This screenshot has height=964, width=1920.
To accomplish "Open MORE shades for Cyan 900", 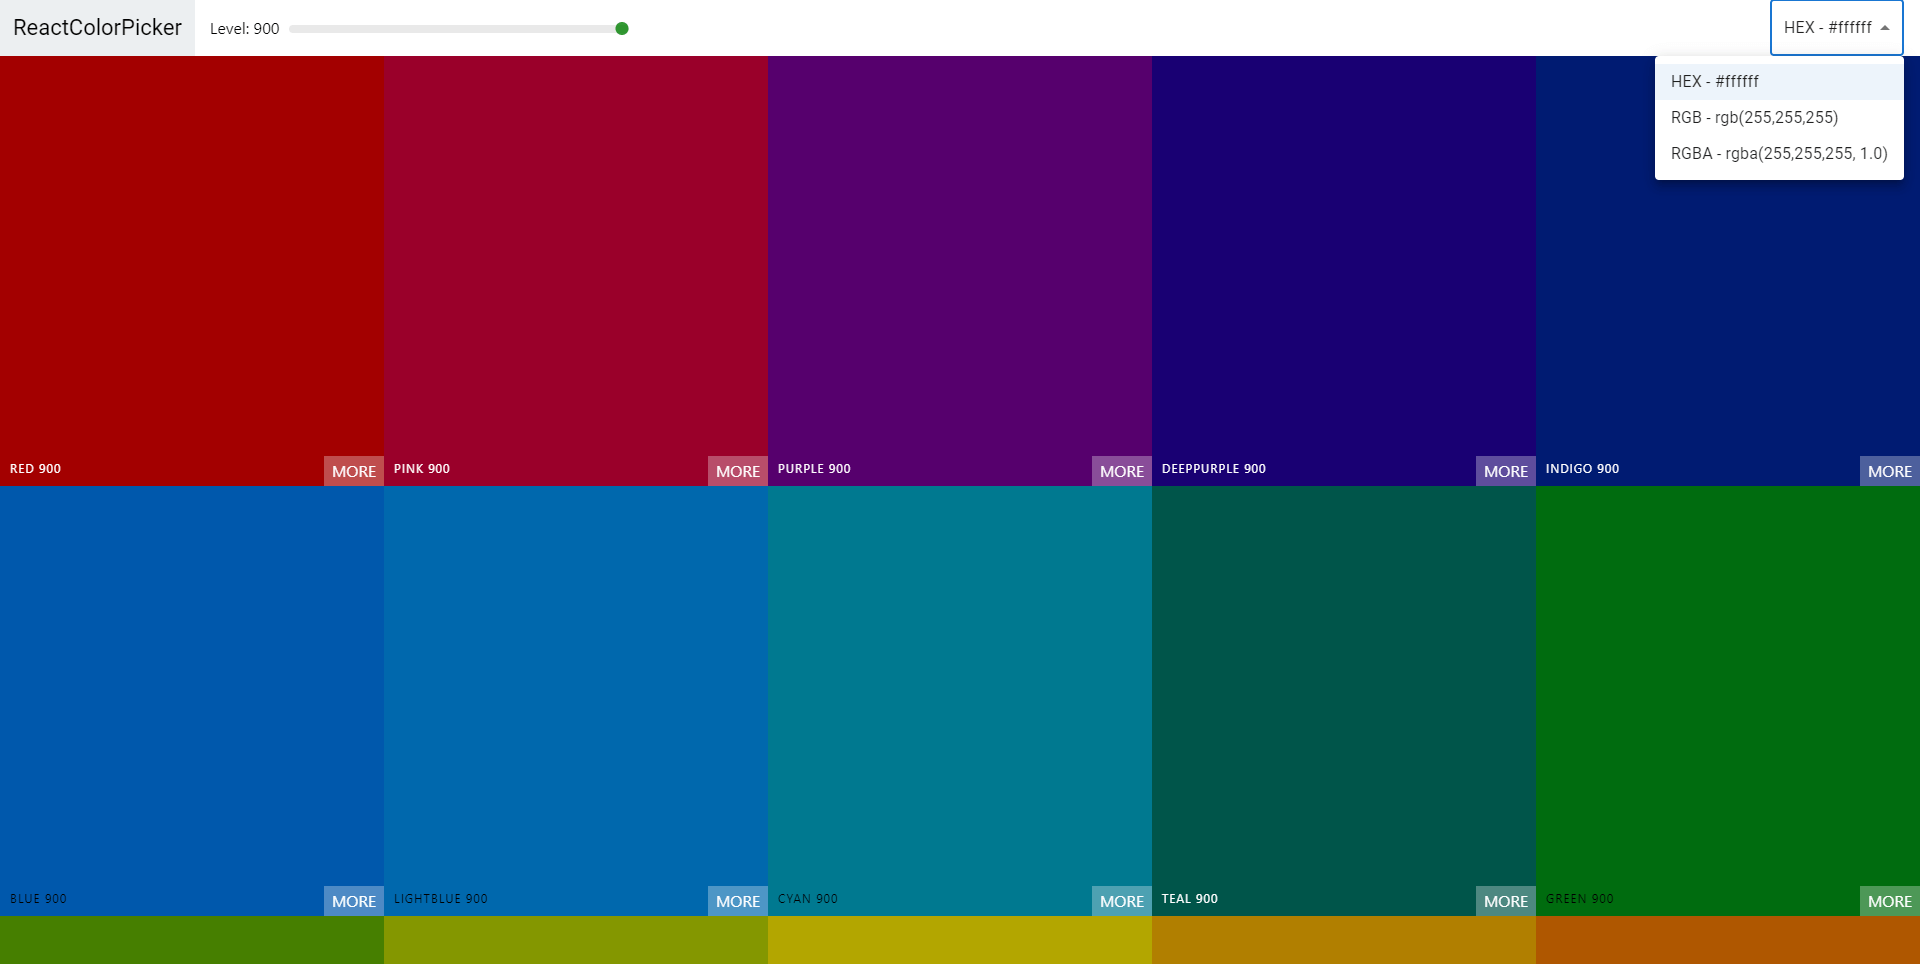I will 1122,901.
